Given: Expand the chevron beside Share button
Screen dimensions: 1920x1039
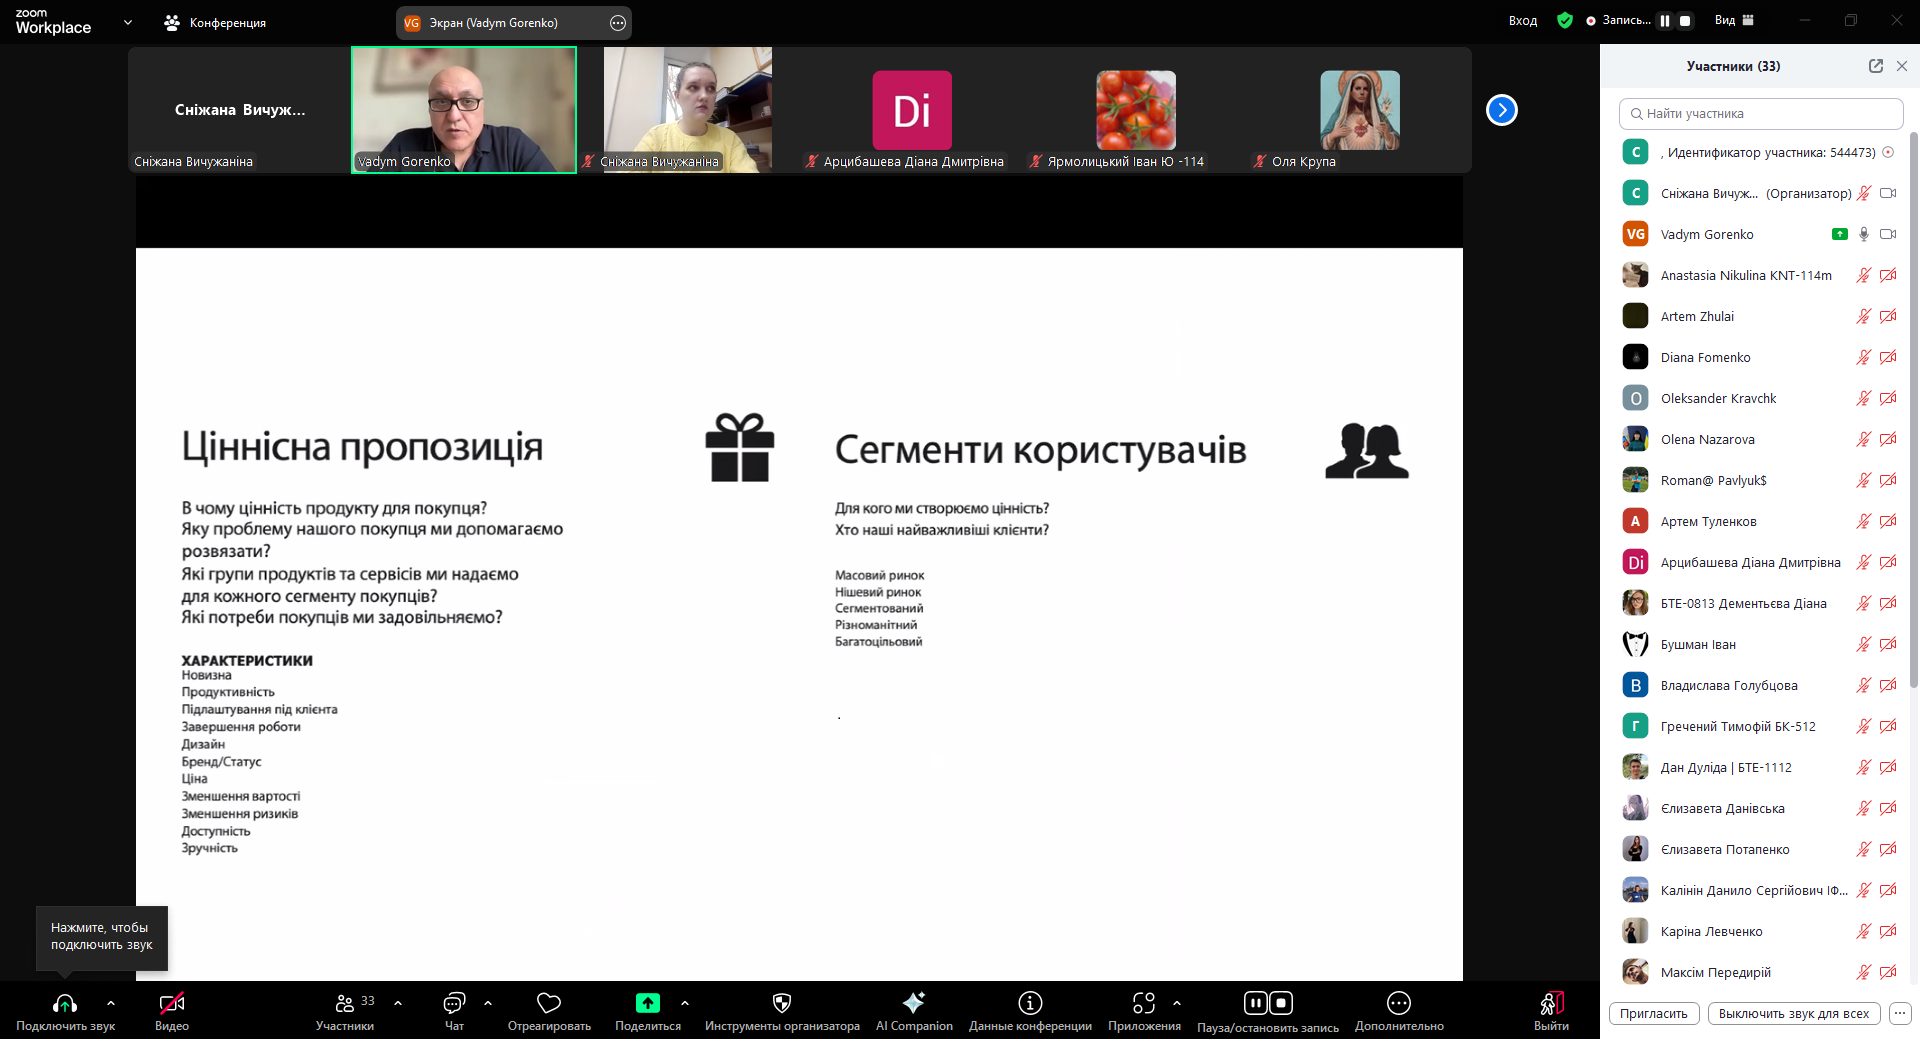Looking at the screenshot, I should (x=685, y=1002).
